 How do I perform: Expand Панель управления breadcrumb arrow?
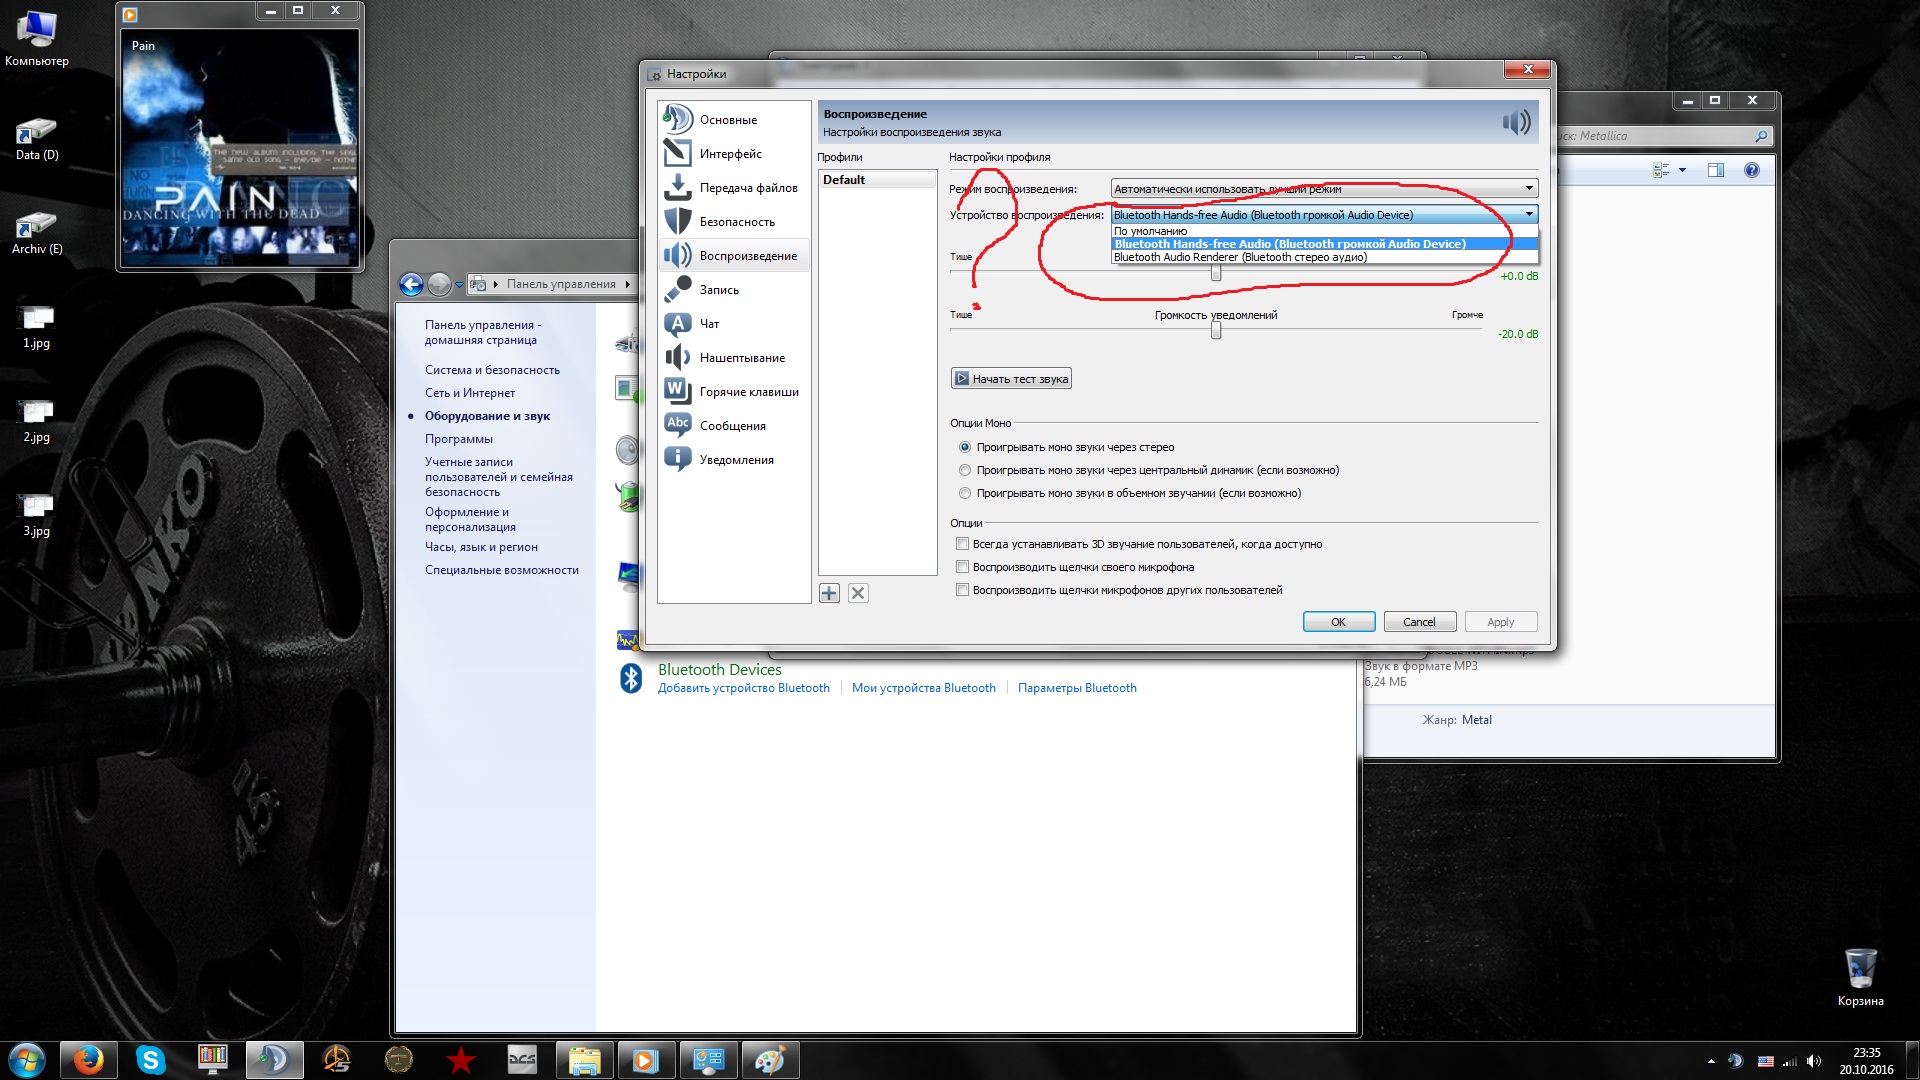pos(628,284)
